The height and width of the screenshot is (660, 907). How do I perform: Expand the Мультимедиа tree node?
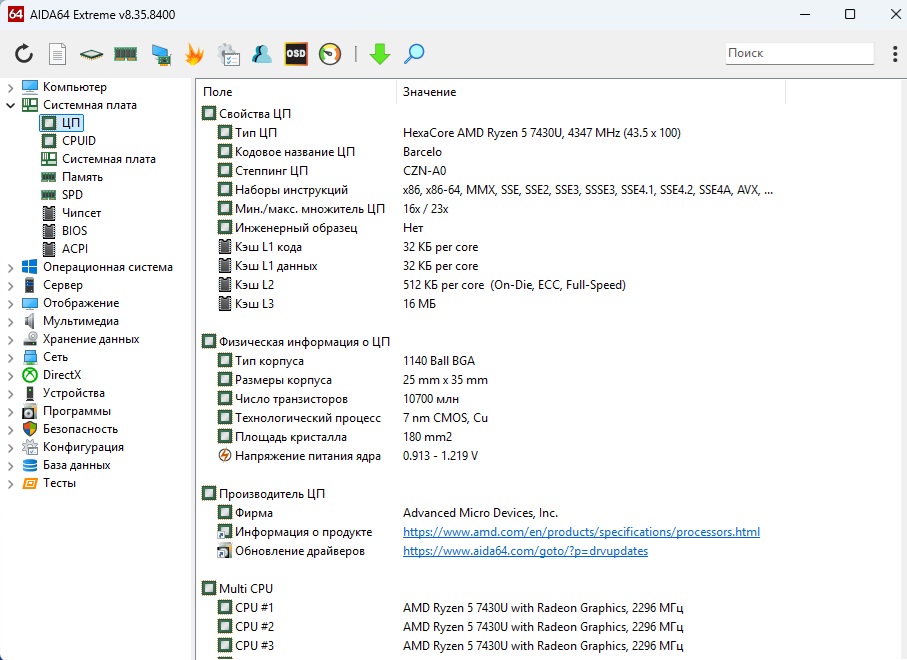(10, 322)
